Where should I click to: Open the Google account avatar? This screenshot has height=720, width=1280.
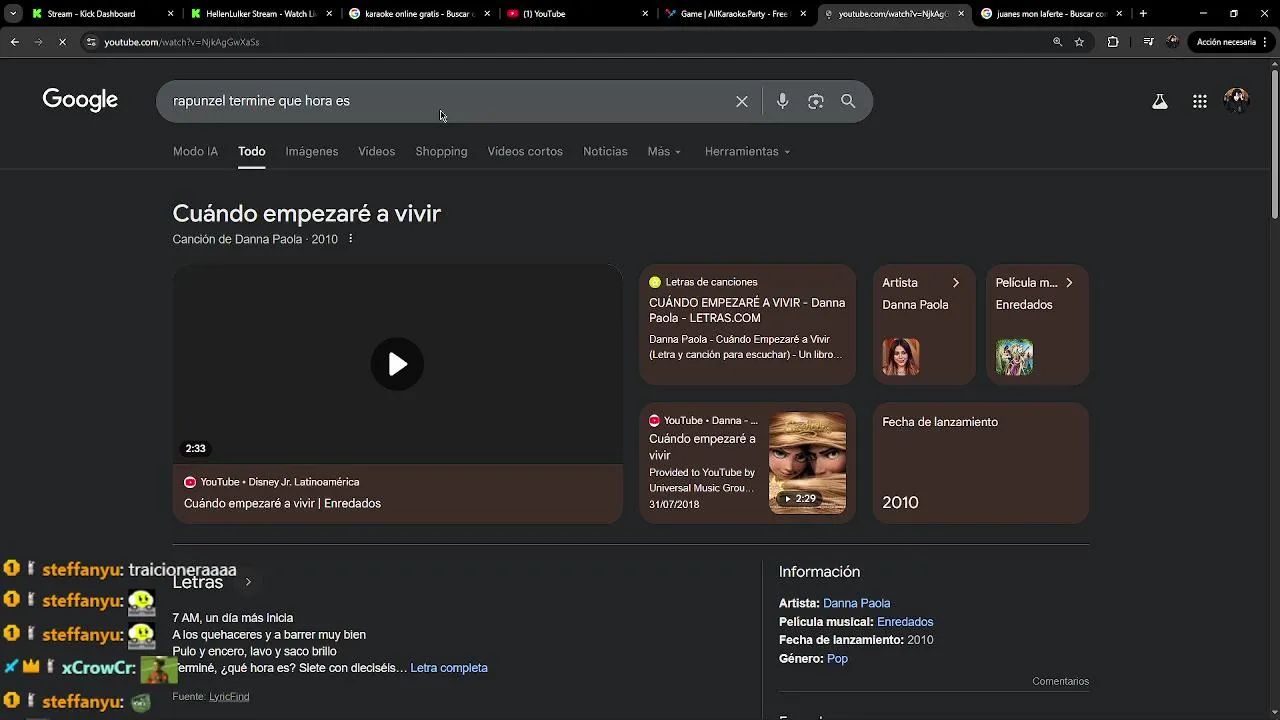point(1237,101)
